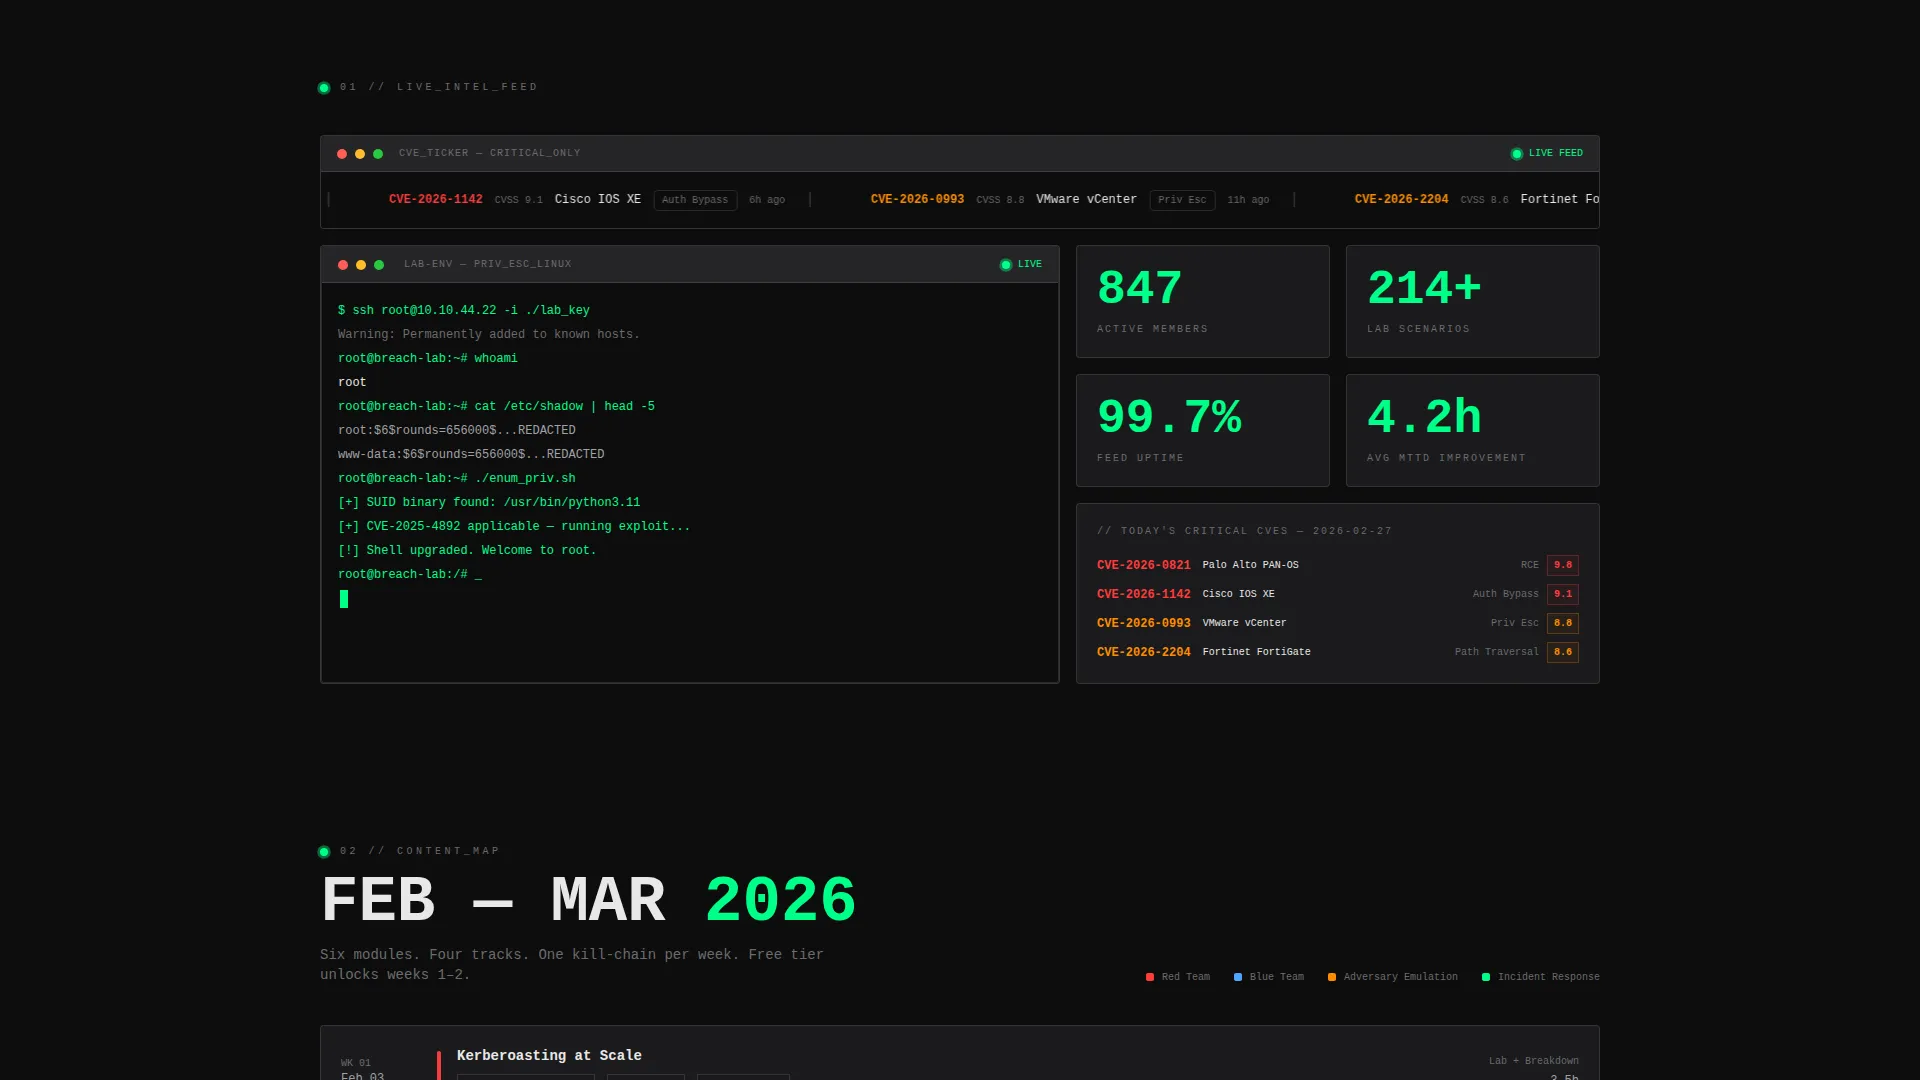Screen dimensions: 1920x1080
Task: Click green dot beside 02 CONTENT_MAP
Action: 324,852
